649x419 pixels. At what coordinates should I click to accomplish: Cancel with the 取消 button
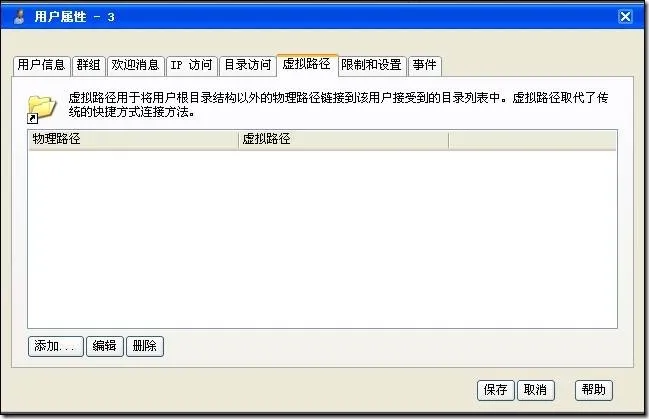point(536,390)
